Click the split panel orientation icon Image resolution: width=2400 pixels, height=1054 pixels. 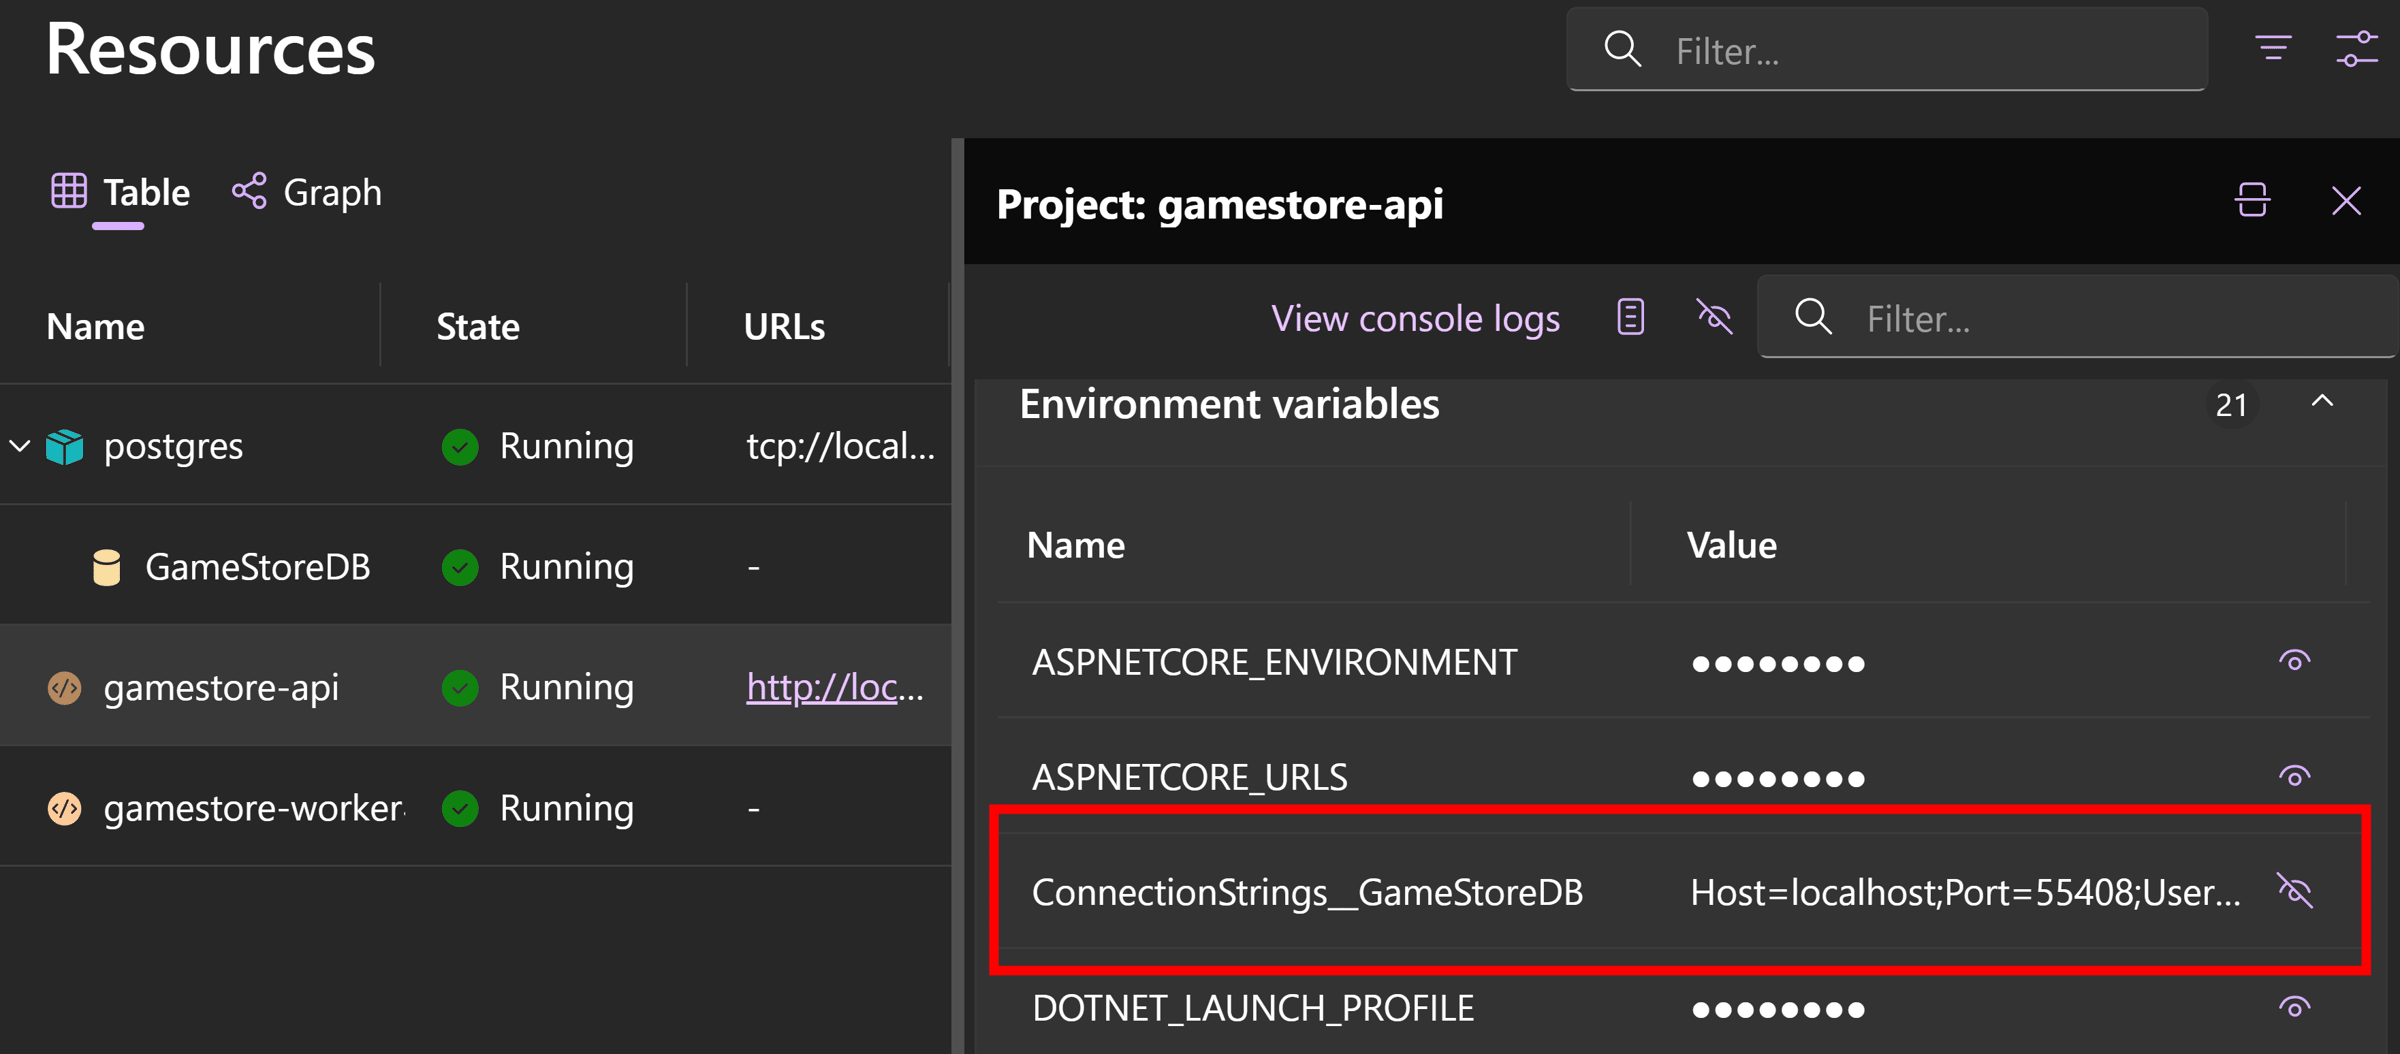2252,200
